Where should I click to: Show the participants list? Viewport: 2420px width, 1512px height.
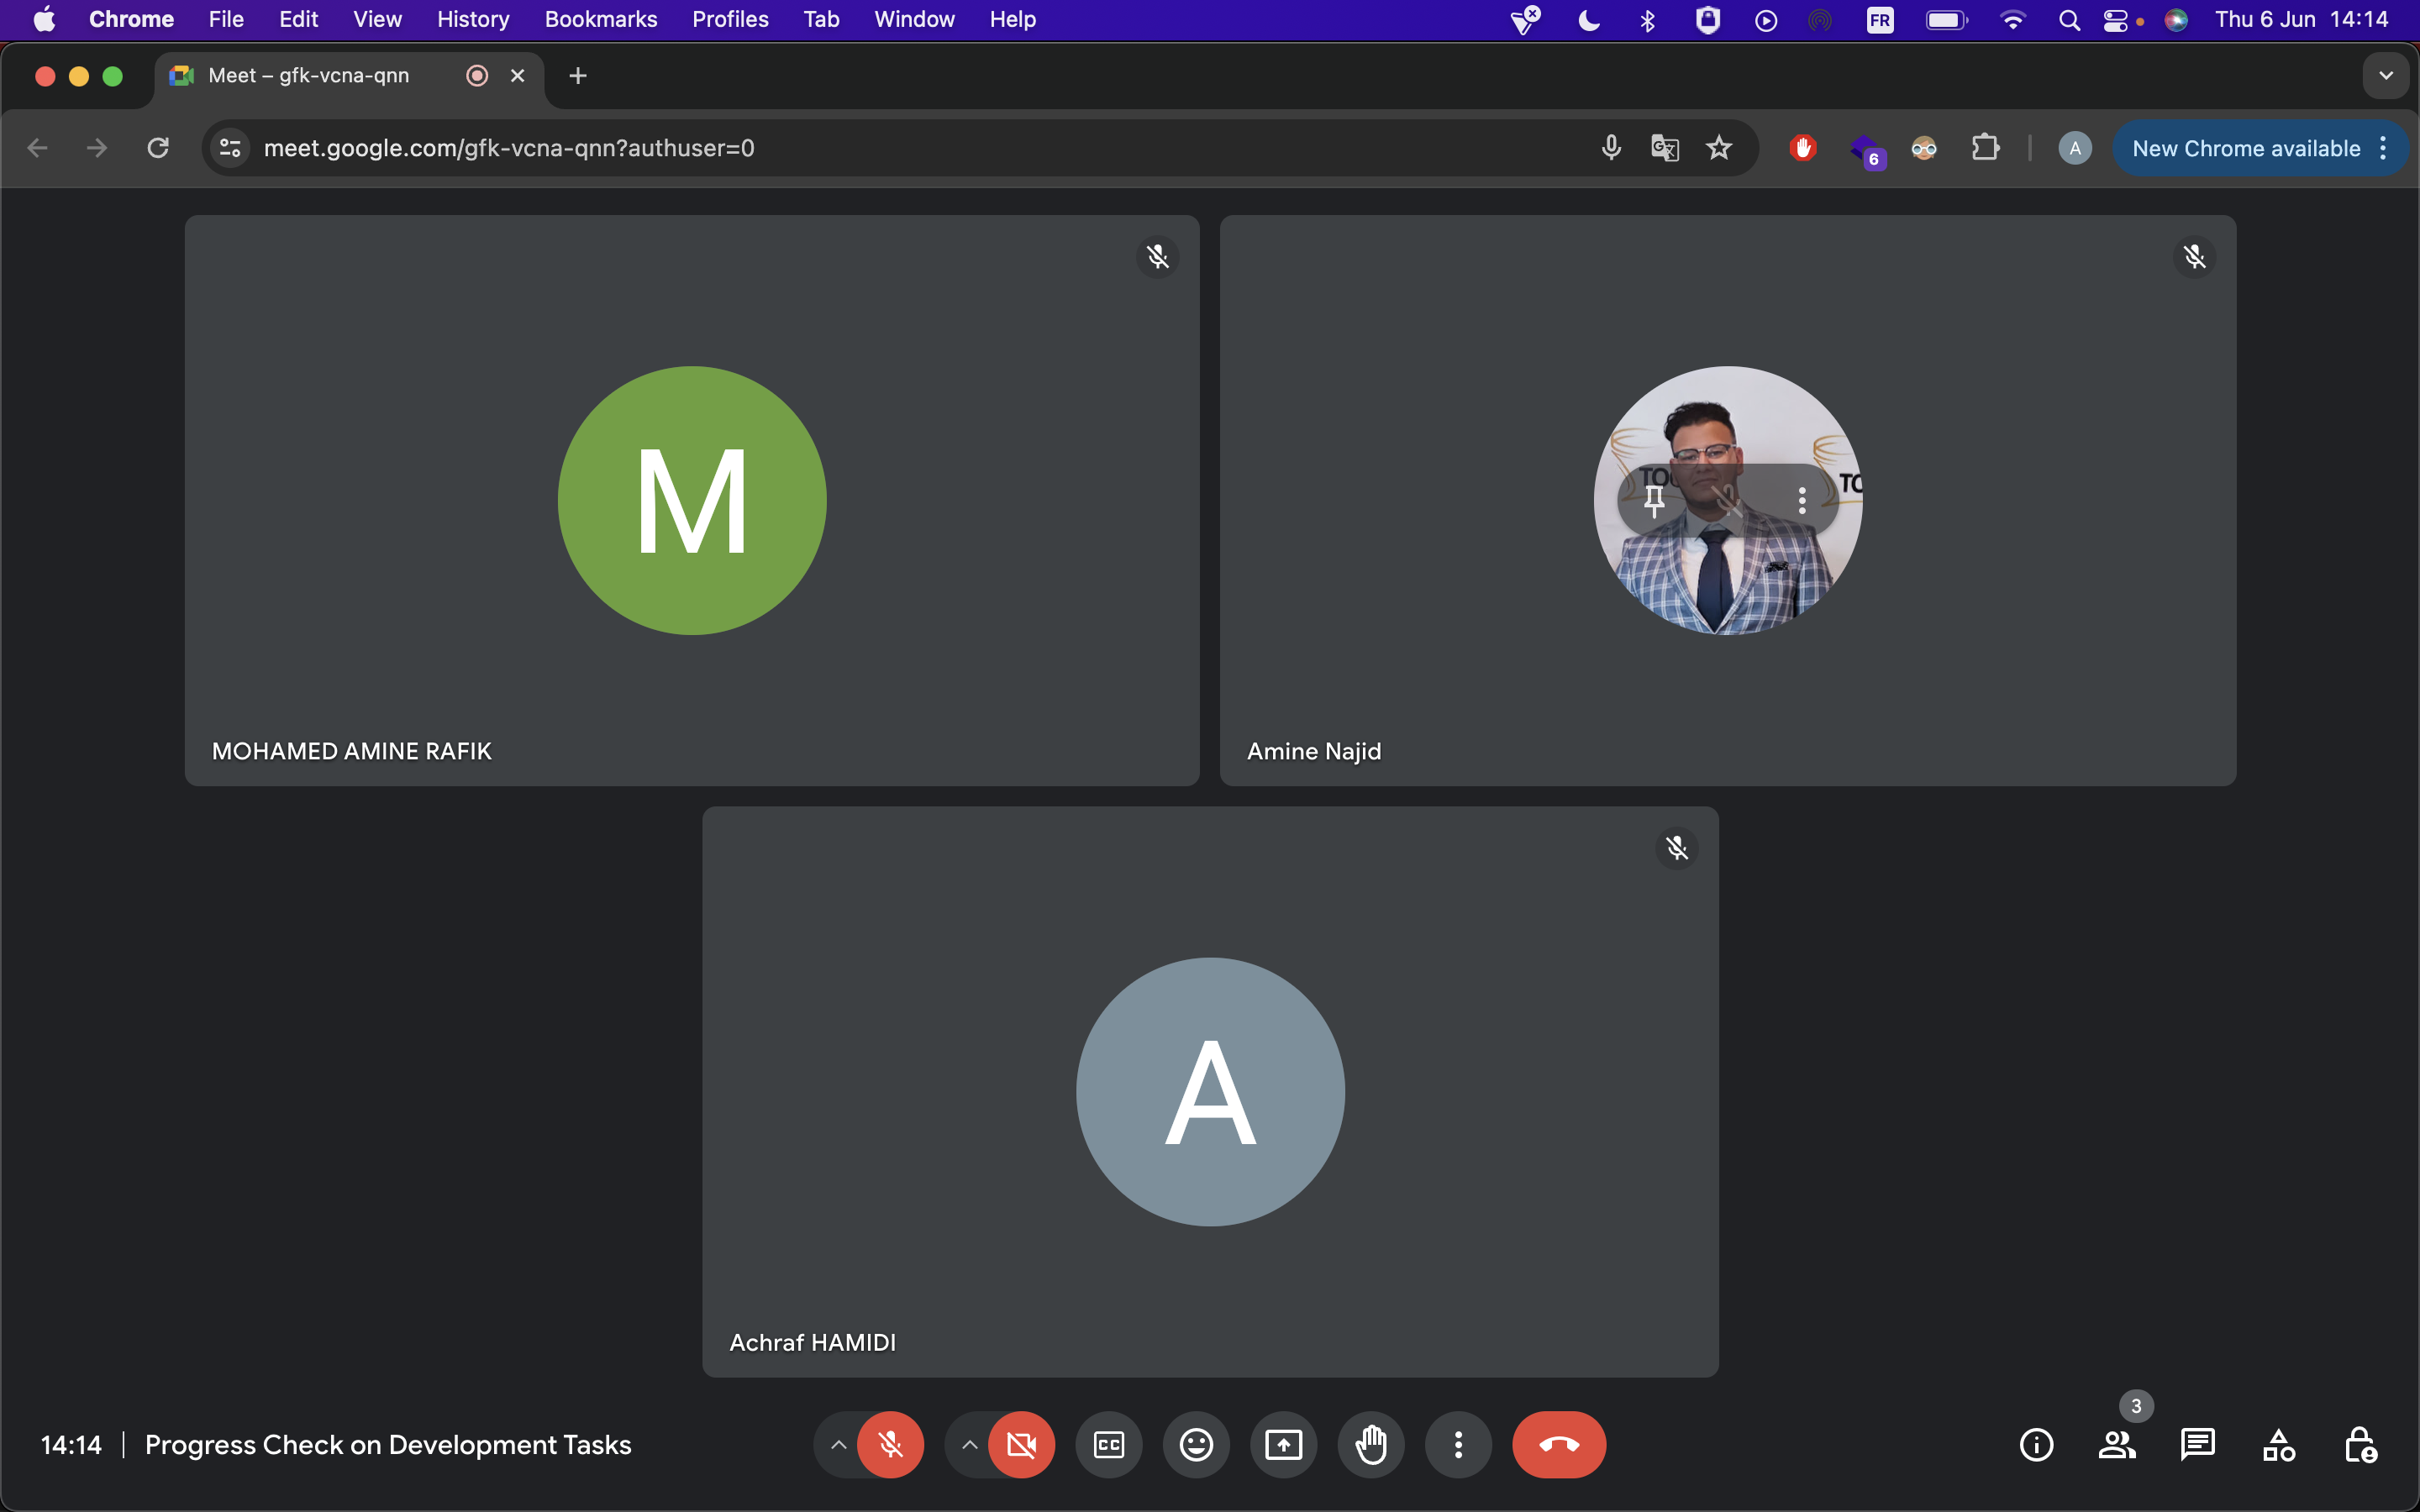tap(2116, 1444)
